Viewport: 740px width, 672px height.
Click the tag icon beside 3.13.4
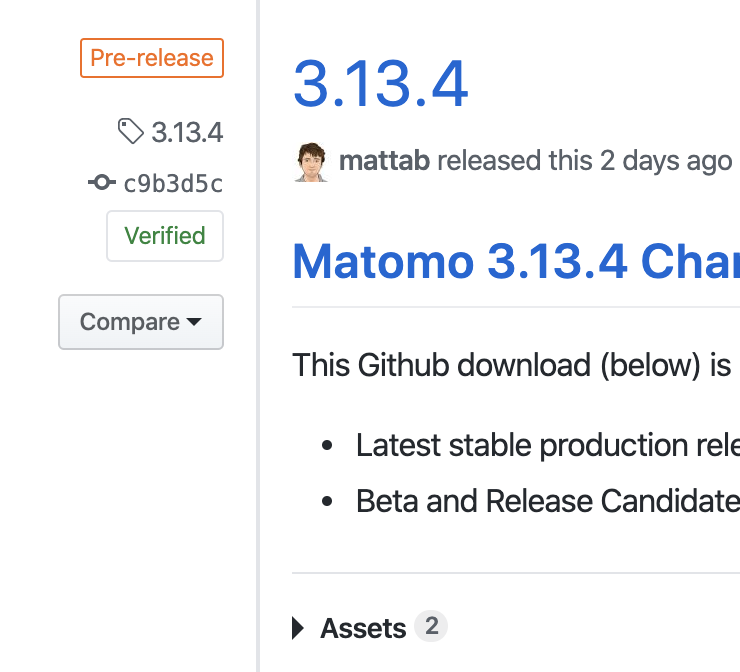tap(131, 131)
